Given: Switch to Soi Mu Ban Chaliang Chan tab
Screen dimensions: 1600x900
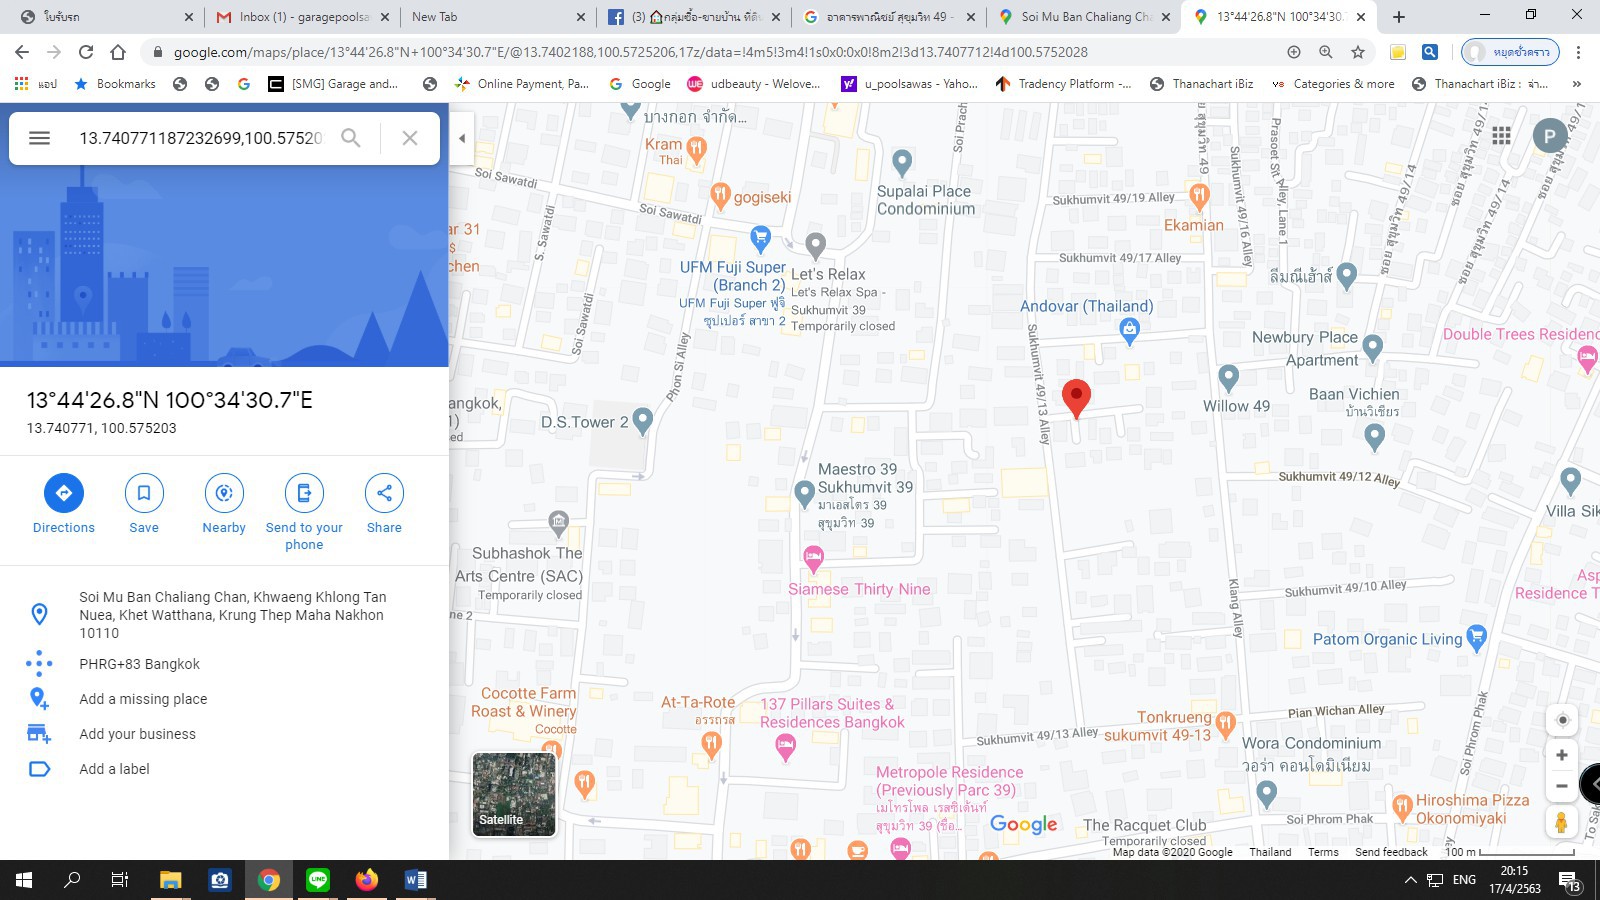Looking at the screenshot, I should [1086, 17].
